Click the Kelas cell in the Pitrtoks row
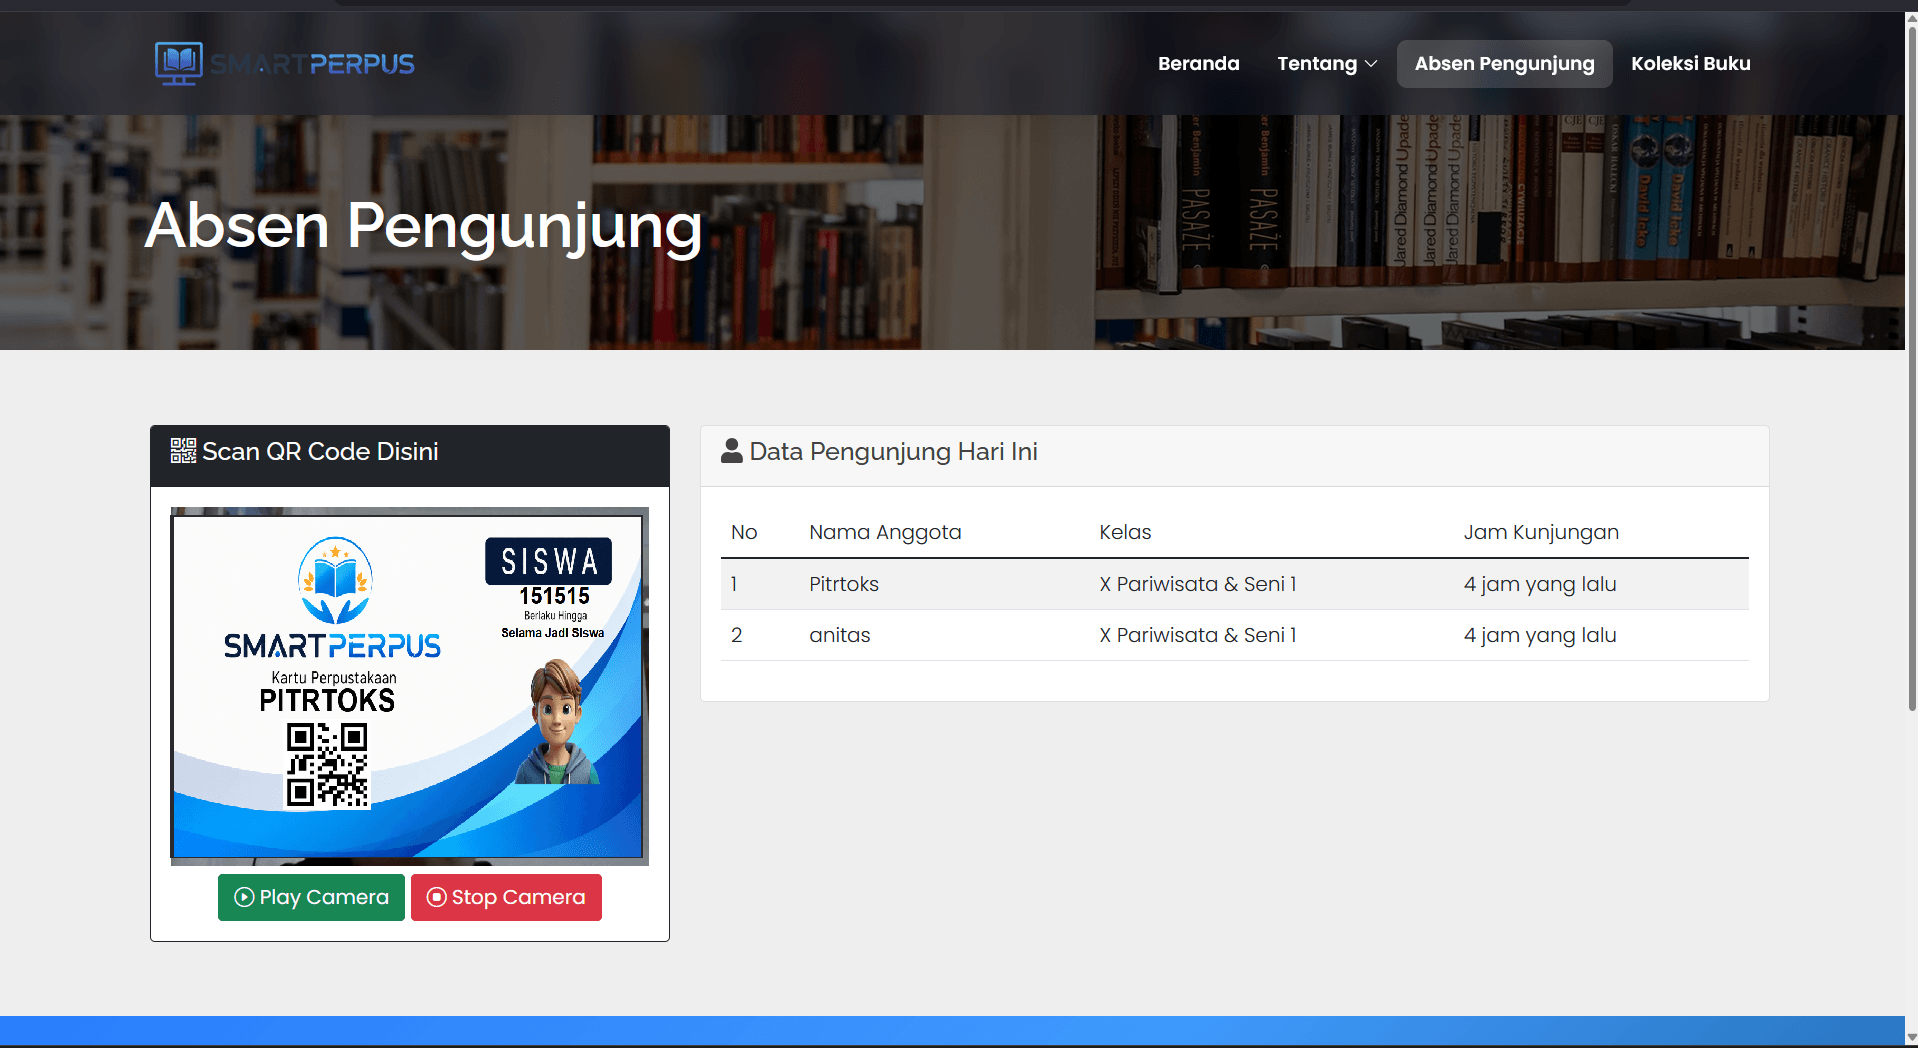 pos(1198,584)
